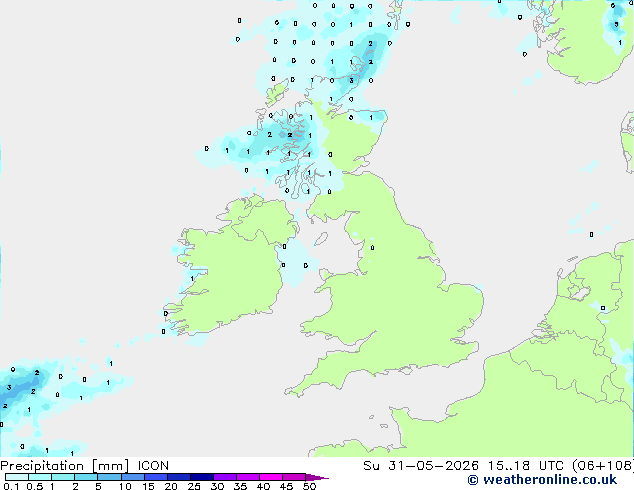
Task: Open the weatheronline.co.uk link
Action: (x=542, y=480)
